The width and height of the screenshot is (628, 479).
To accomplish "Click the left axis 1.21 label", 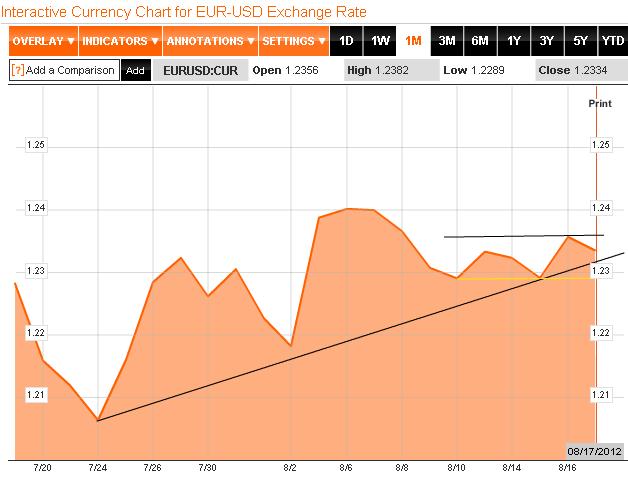I will tap(36, 395).
